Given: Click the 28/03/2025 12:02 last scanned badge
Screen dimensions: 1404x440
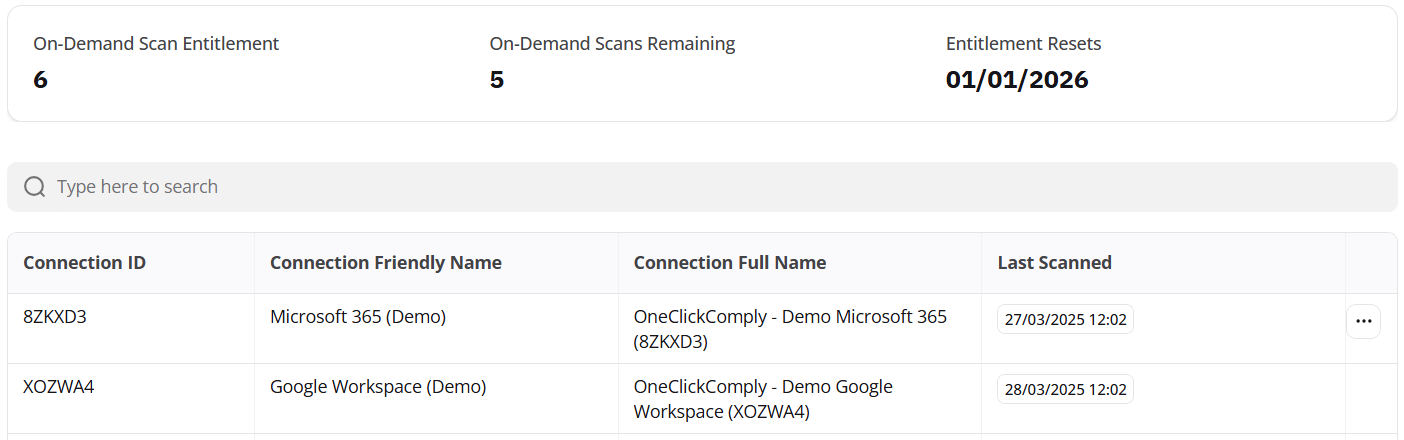Looking at the screenshot, I should [x=1065, y=389].
